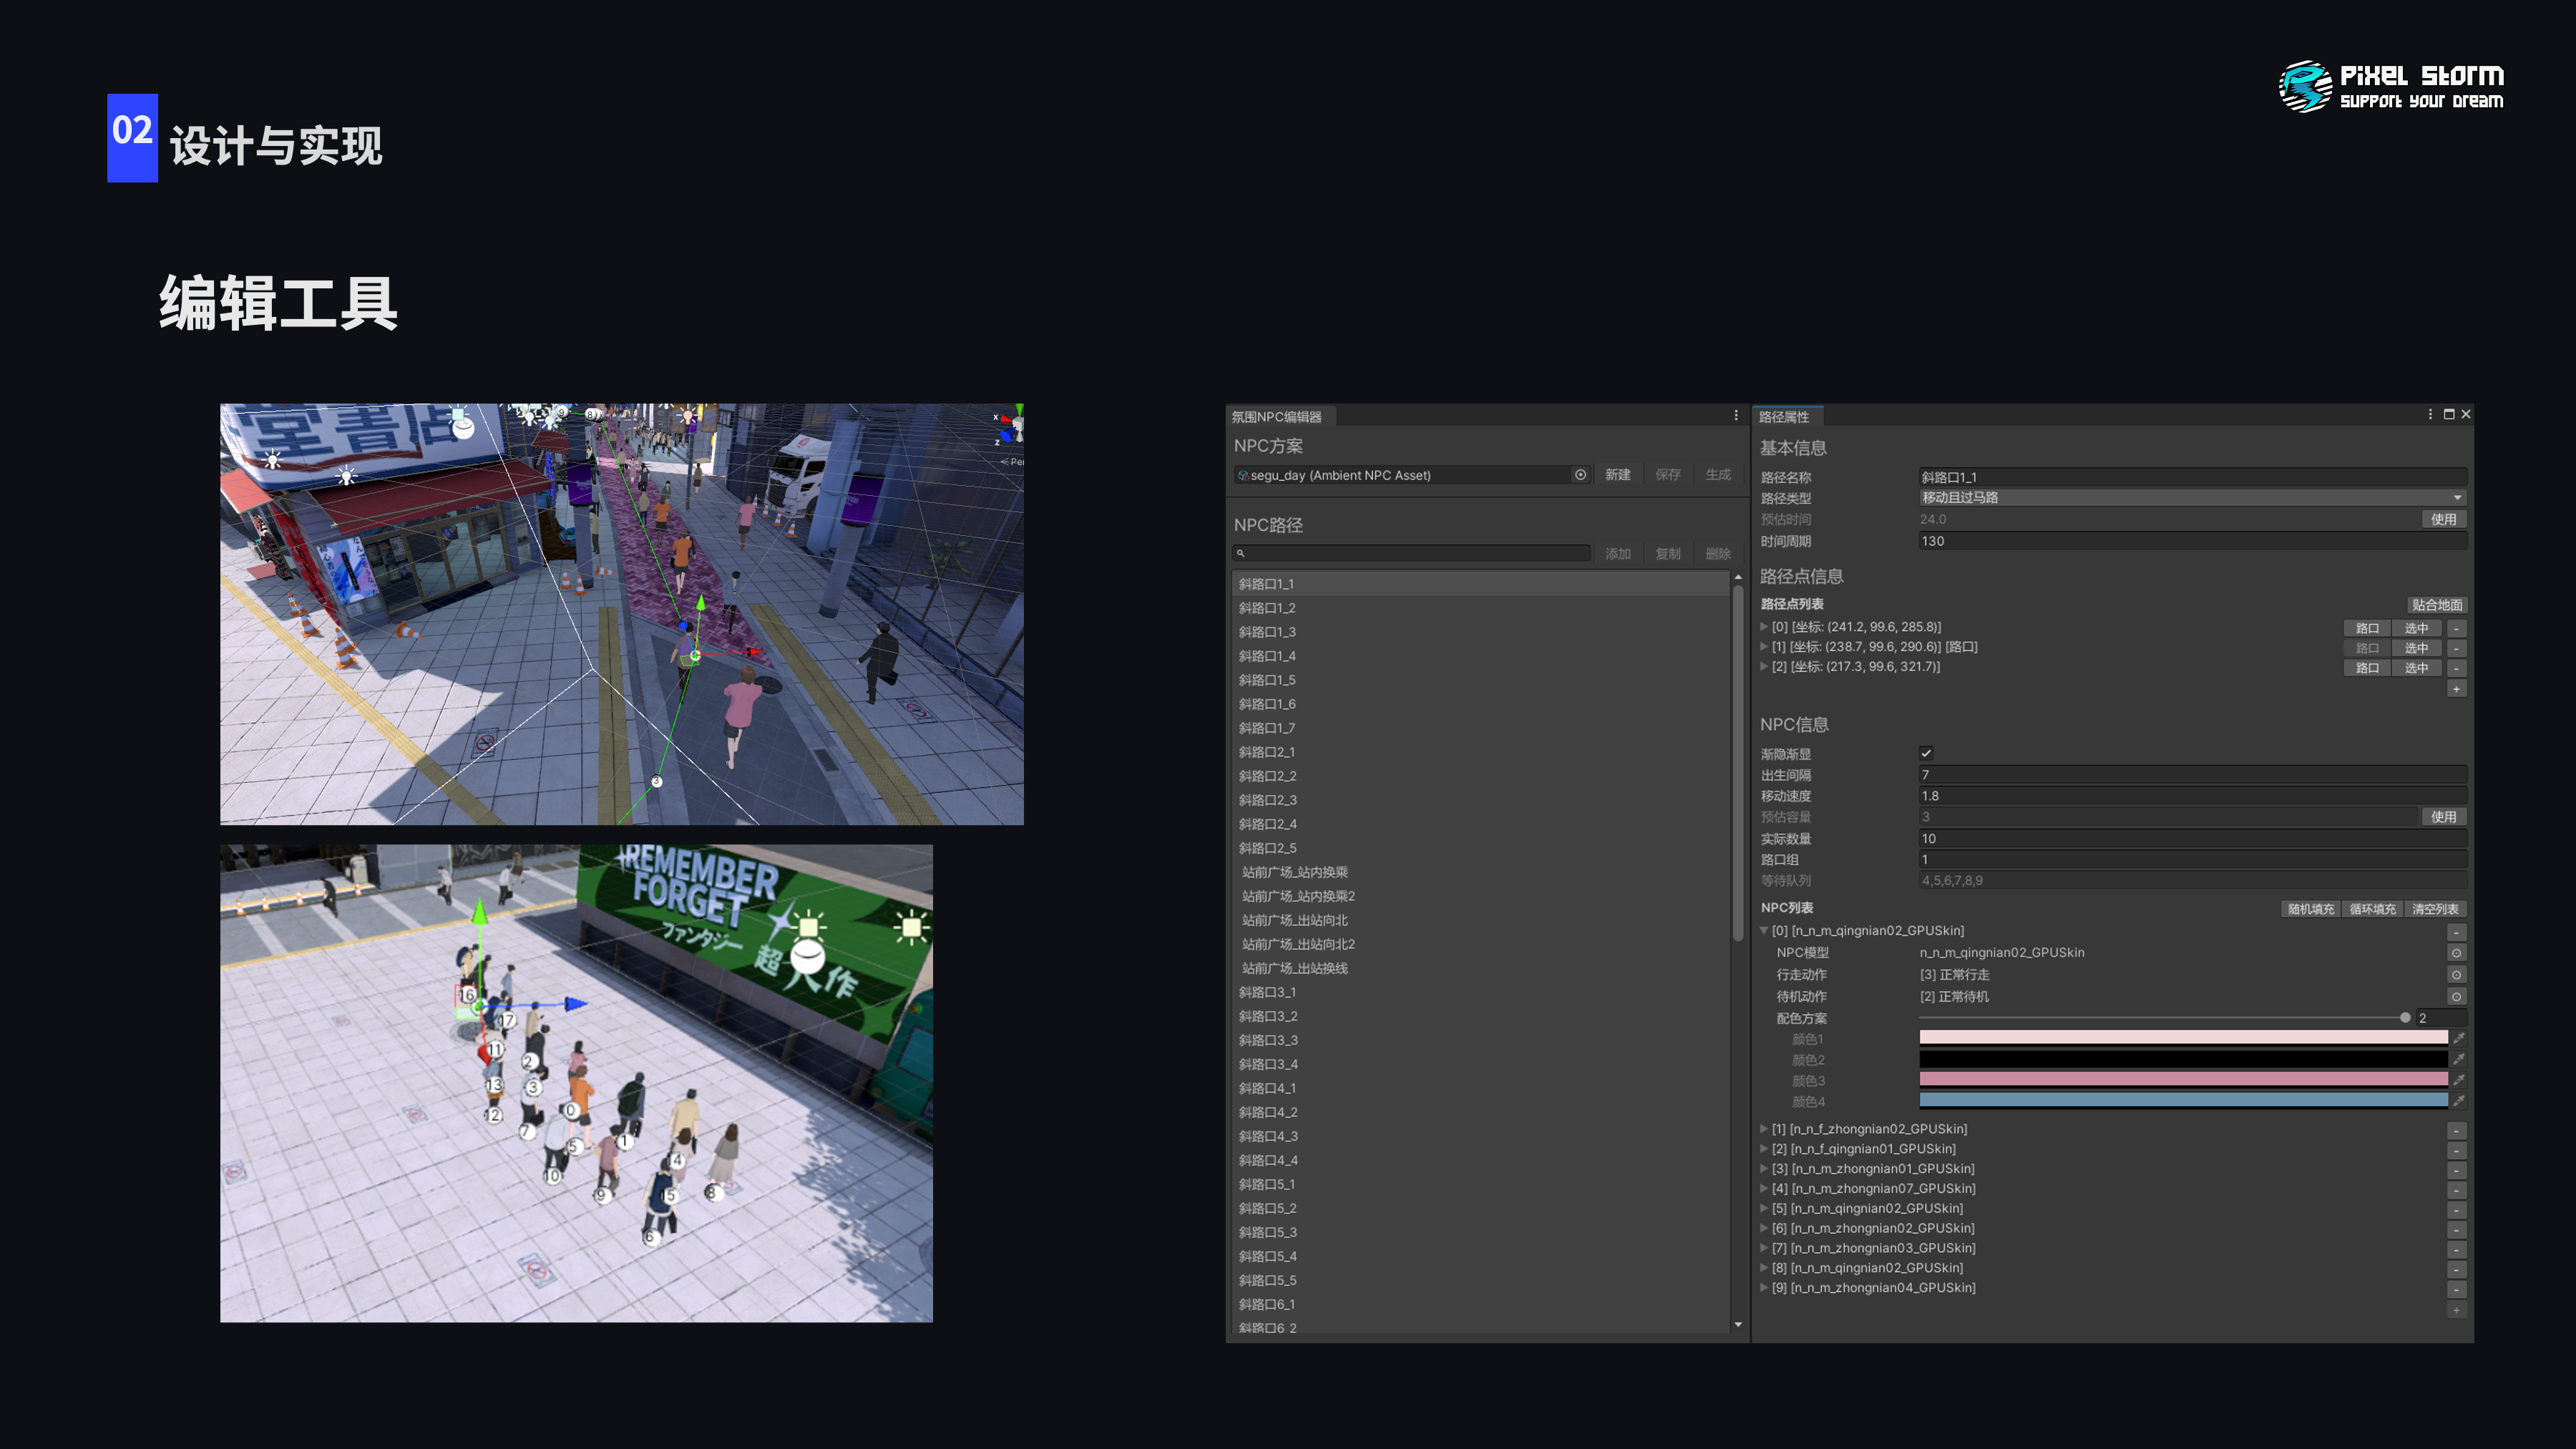Image resolution: width=2576 pixels, height=1449 pixels.
Task: Click the 随机填充 button
Action: [2310, 909]
